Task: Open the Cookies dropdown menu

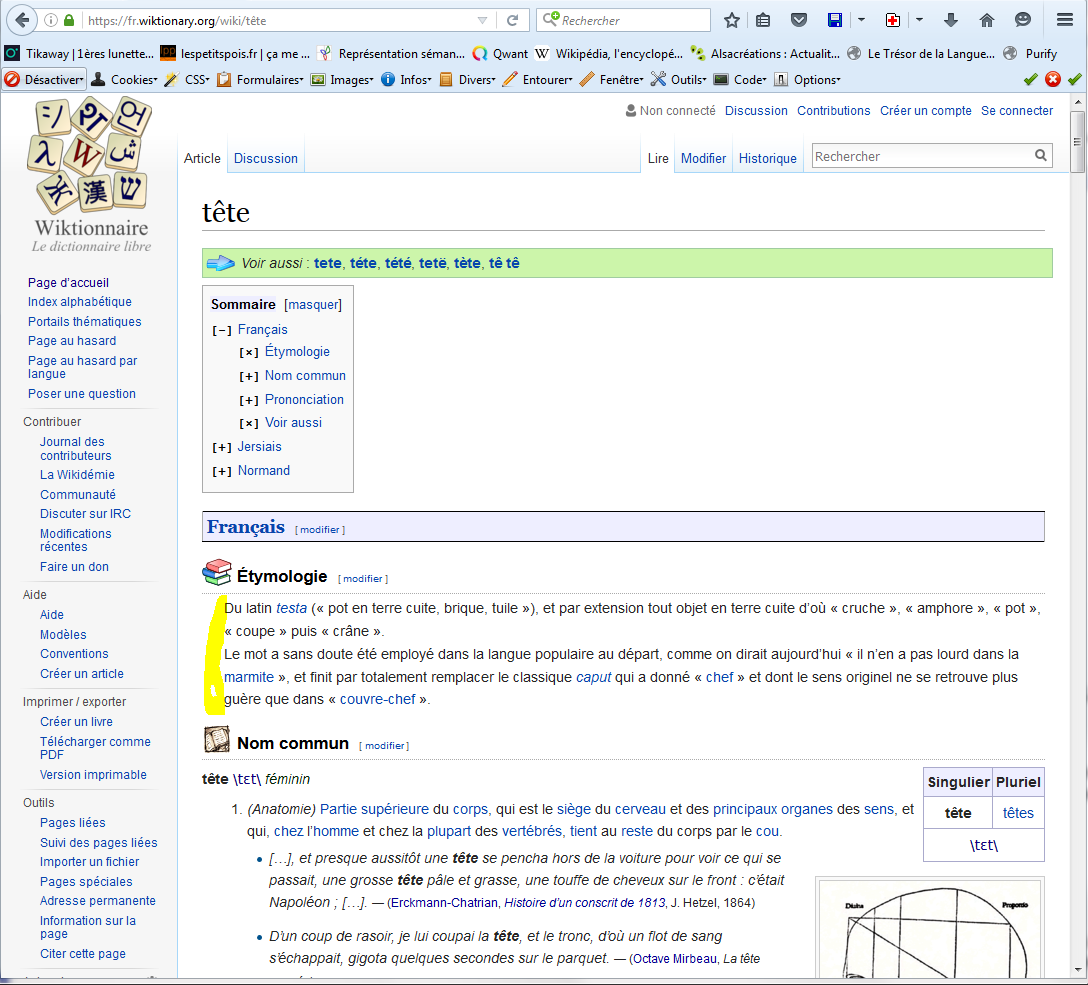Action: tap(125, 79)
